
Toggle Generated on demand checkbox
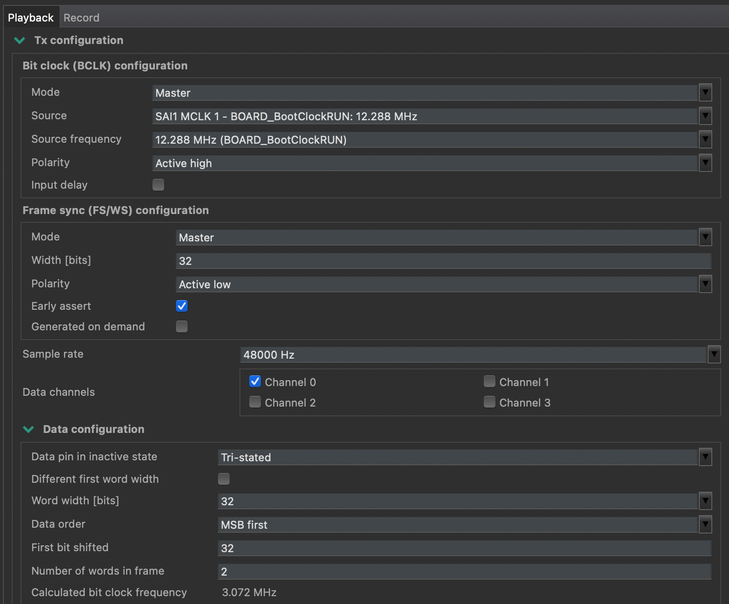pos(182,326)
